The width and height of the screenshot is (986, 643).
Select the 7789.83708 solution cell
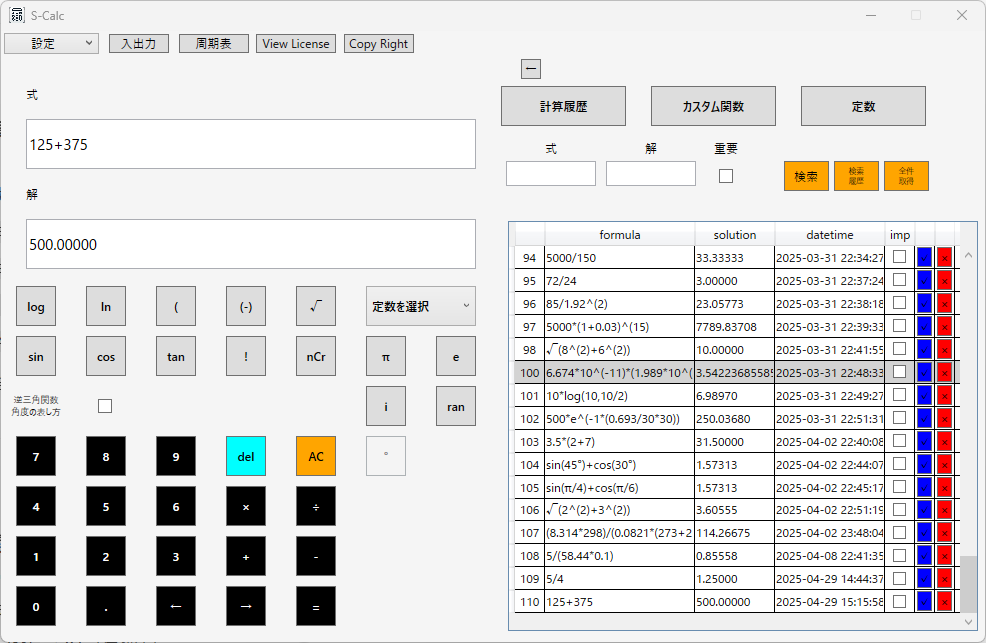coord(734,327)
